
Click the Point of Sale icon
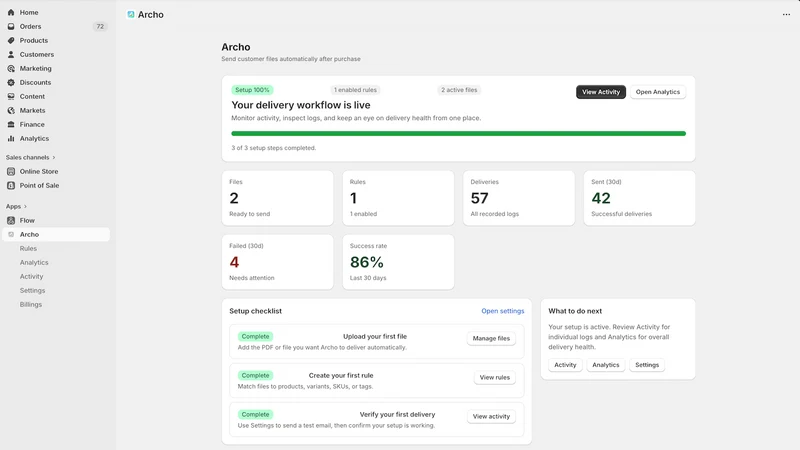[x=11, y=185]
